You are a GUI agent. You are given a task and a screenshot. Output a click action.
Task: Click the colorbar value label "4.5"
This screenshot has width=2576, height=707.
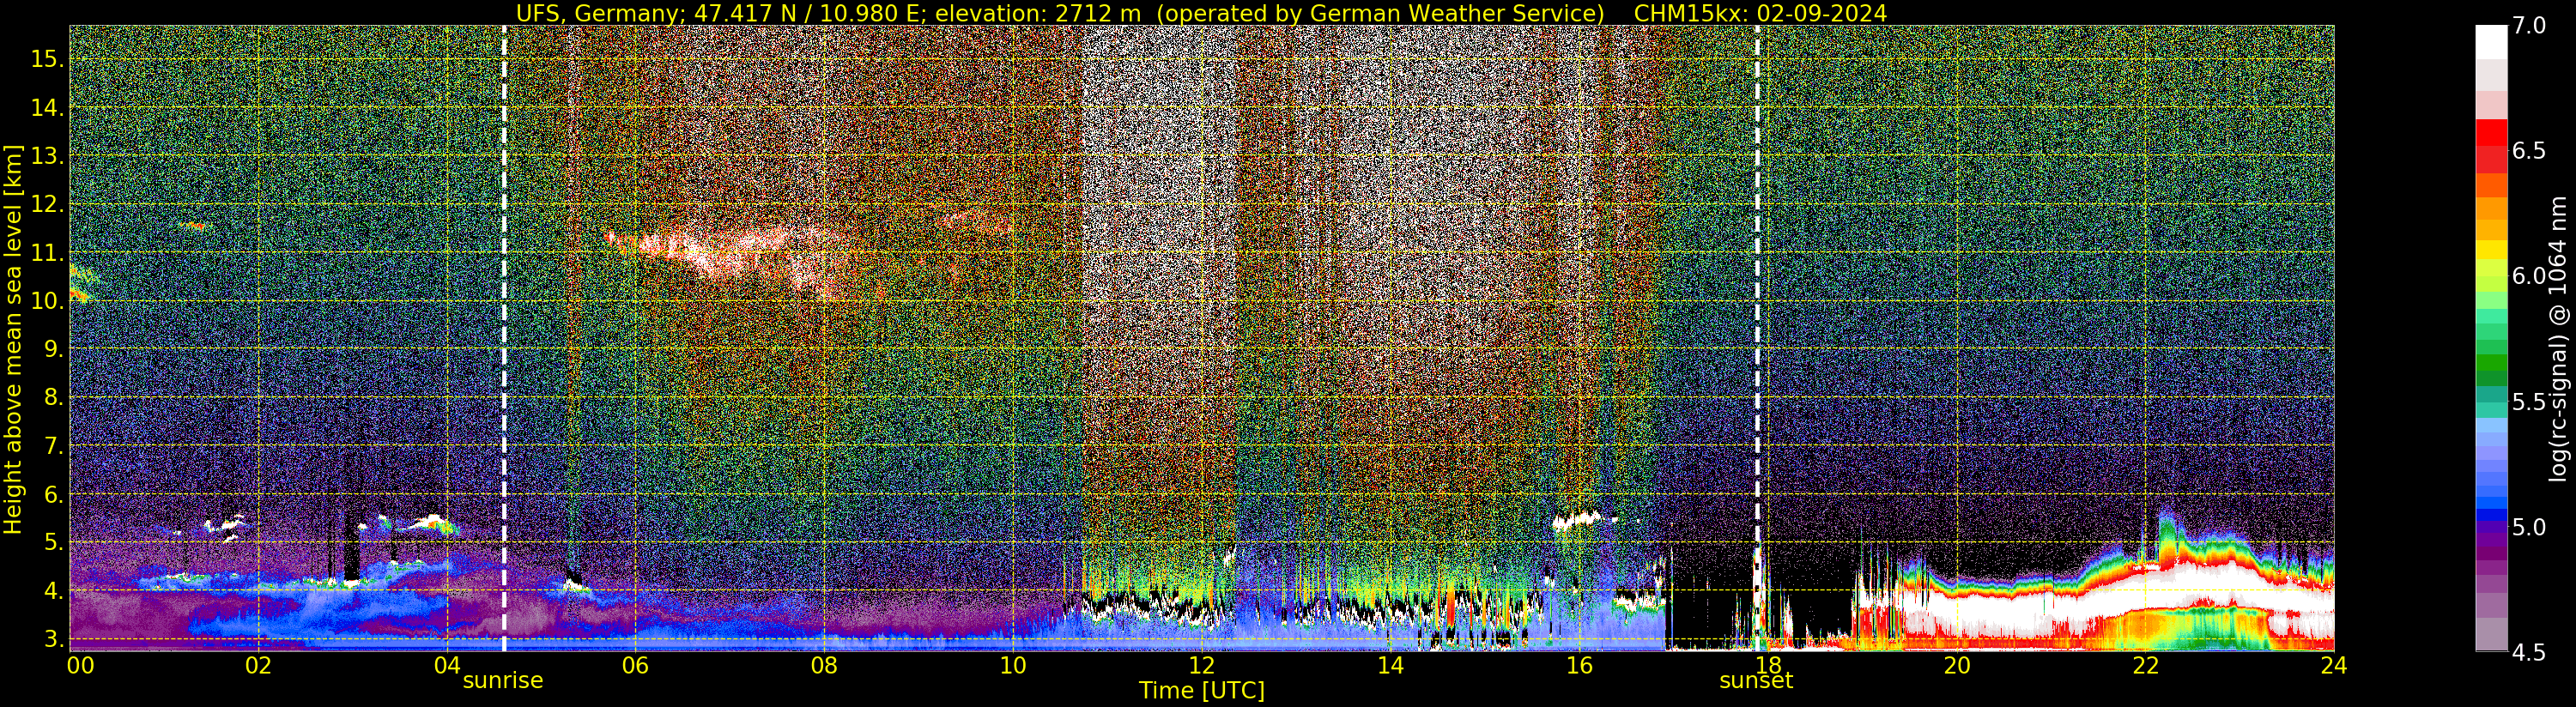(x=2528, y=653)
